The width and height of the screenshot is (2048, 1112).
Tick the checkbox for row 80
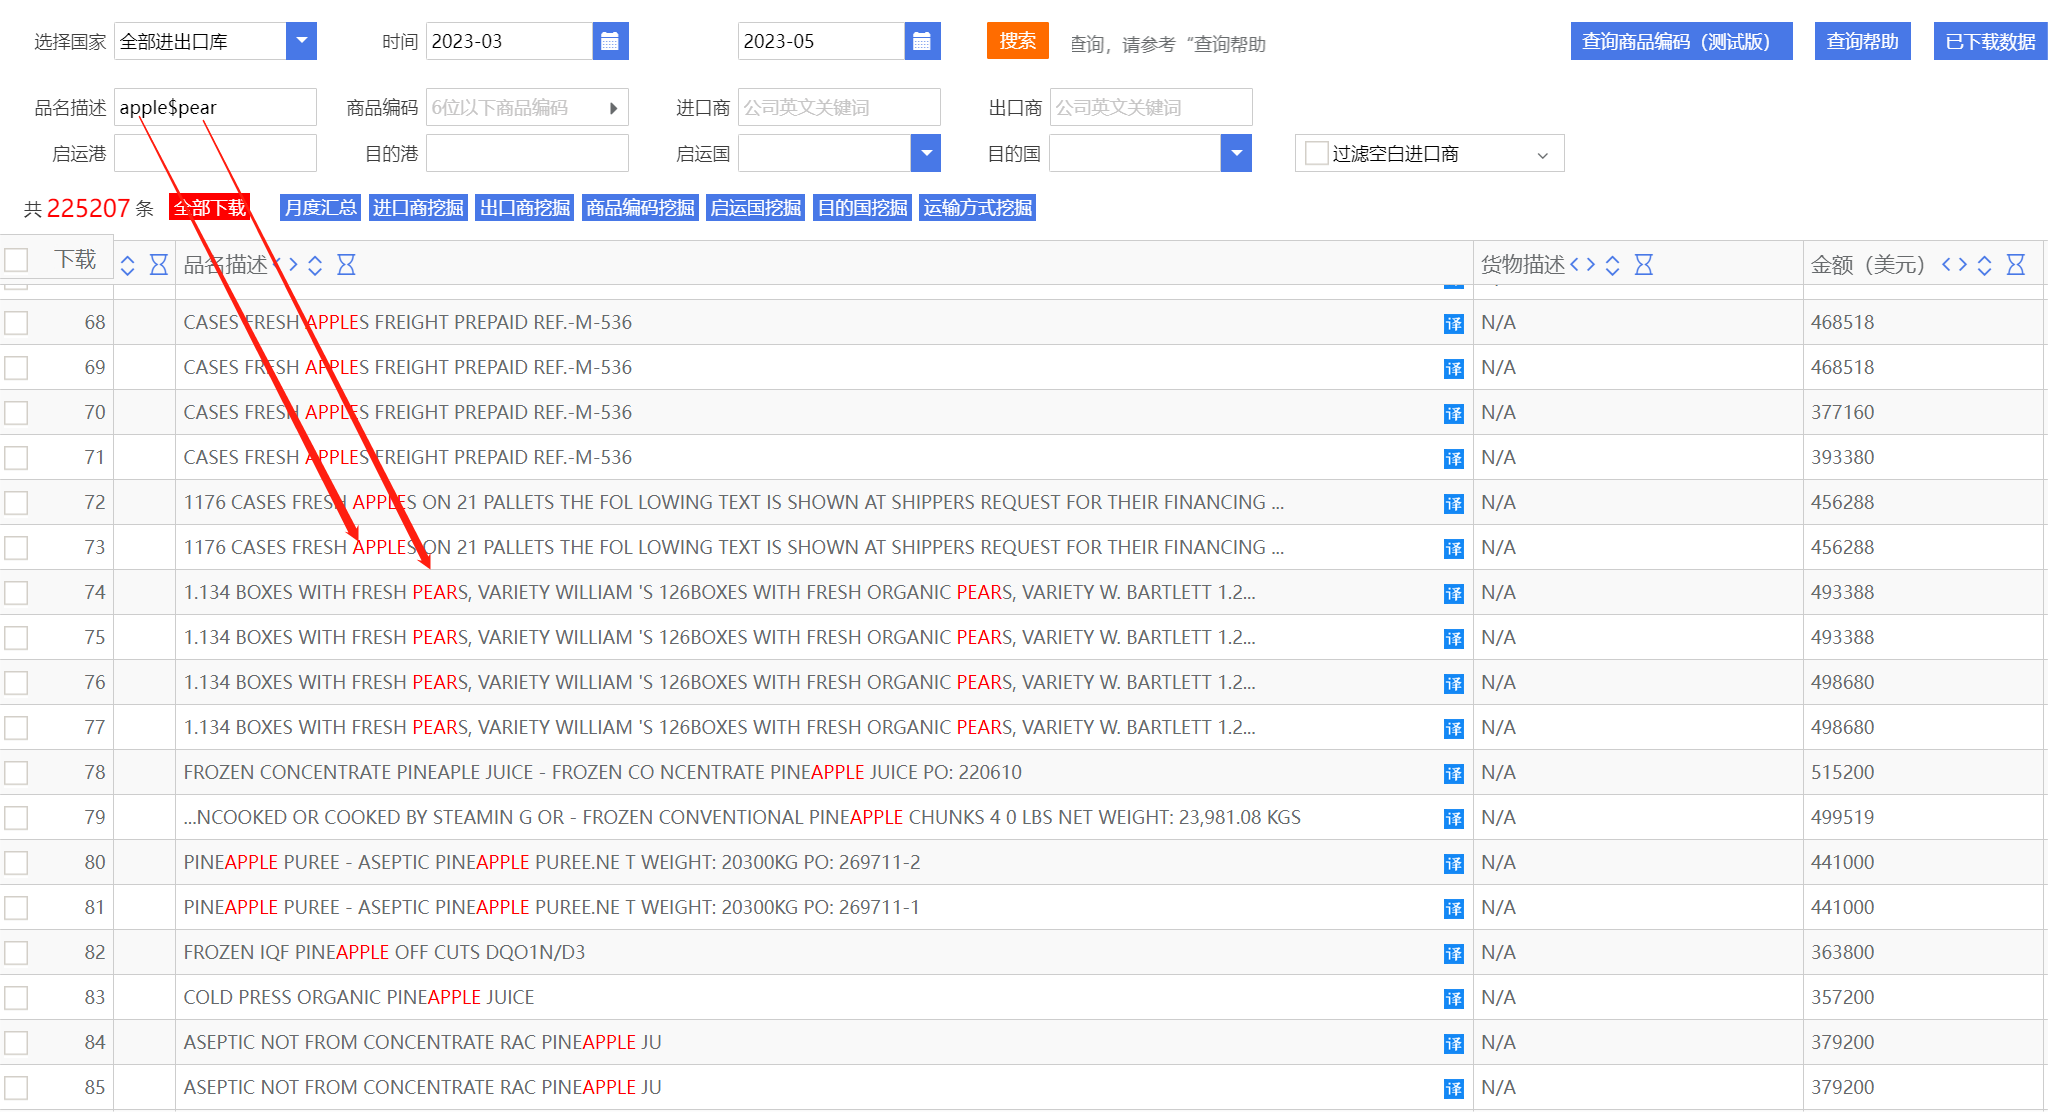tap(16, 863)
